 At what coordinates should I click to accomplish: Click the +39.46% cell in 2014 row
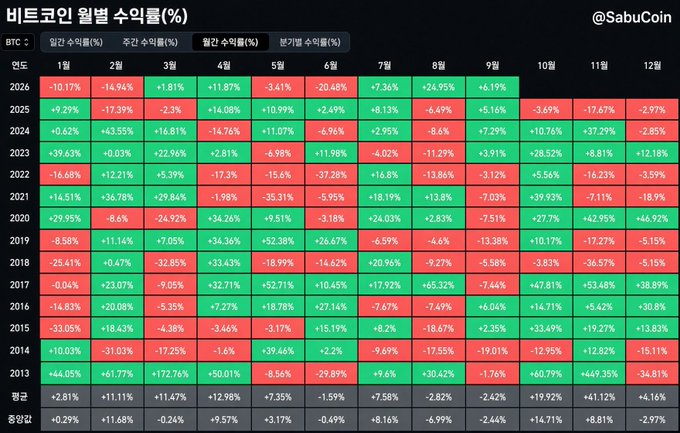[278, 351]
